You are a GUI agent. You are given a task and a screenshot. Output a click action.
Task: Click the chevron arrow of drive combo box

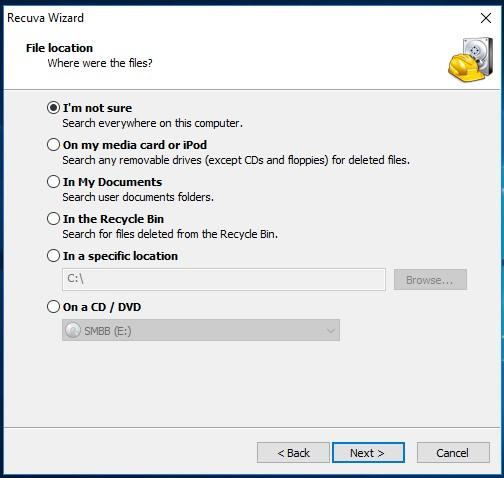click(x=331, y=331)
